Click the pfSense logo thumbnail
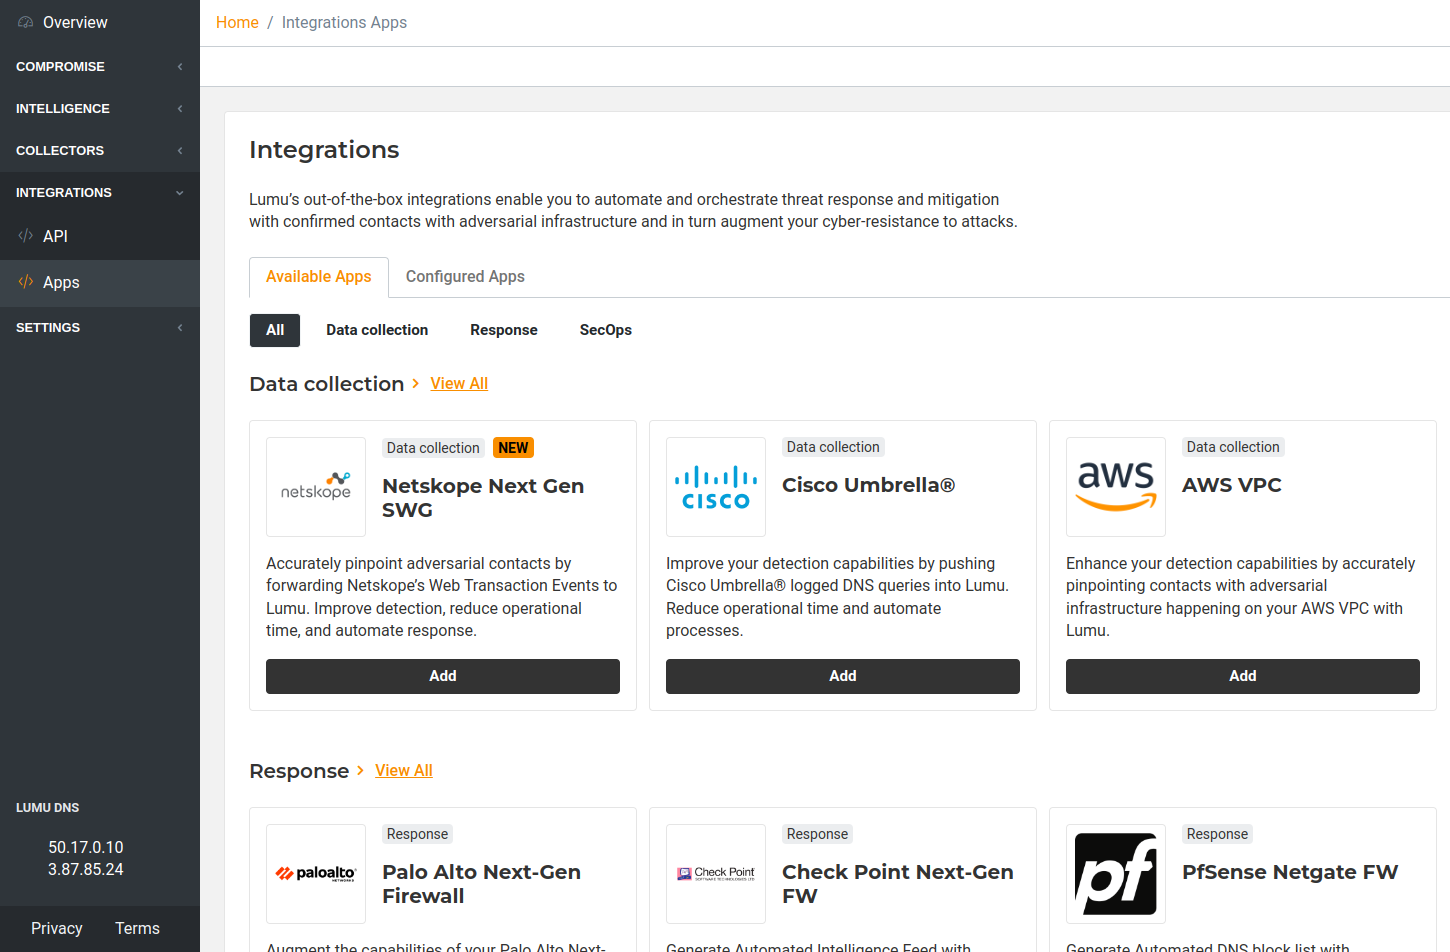 pos(1116,874)
